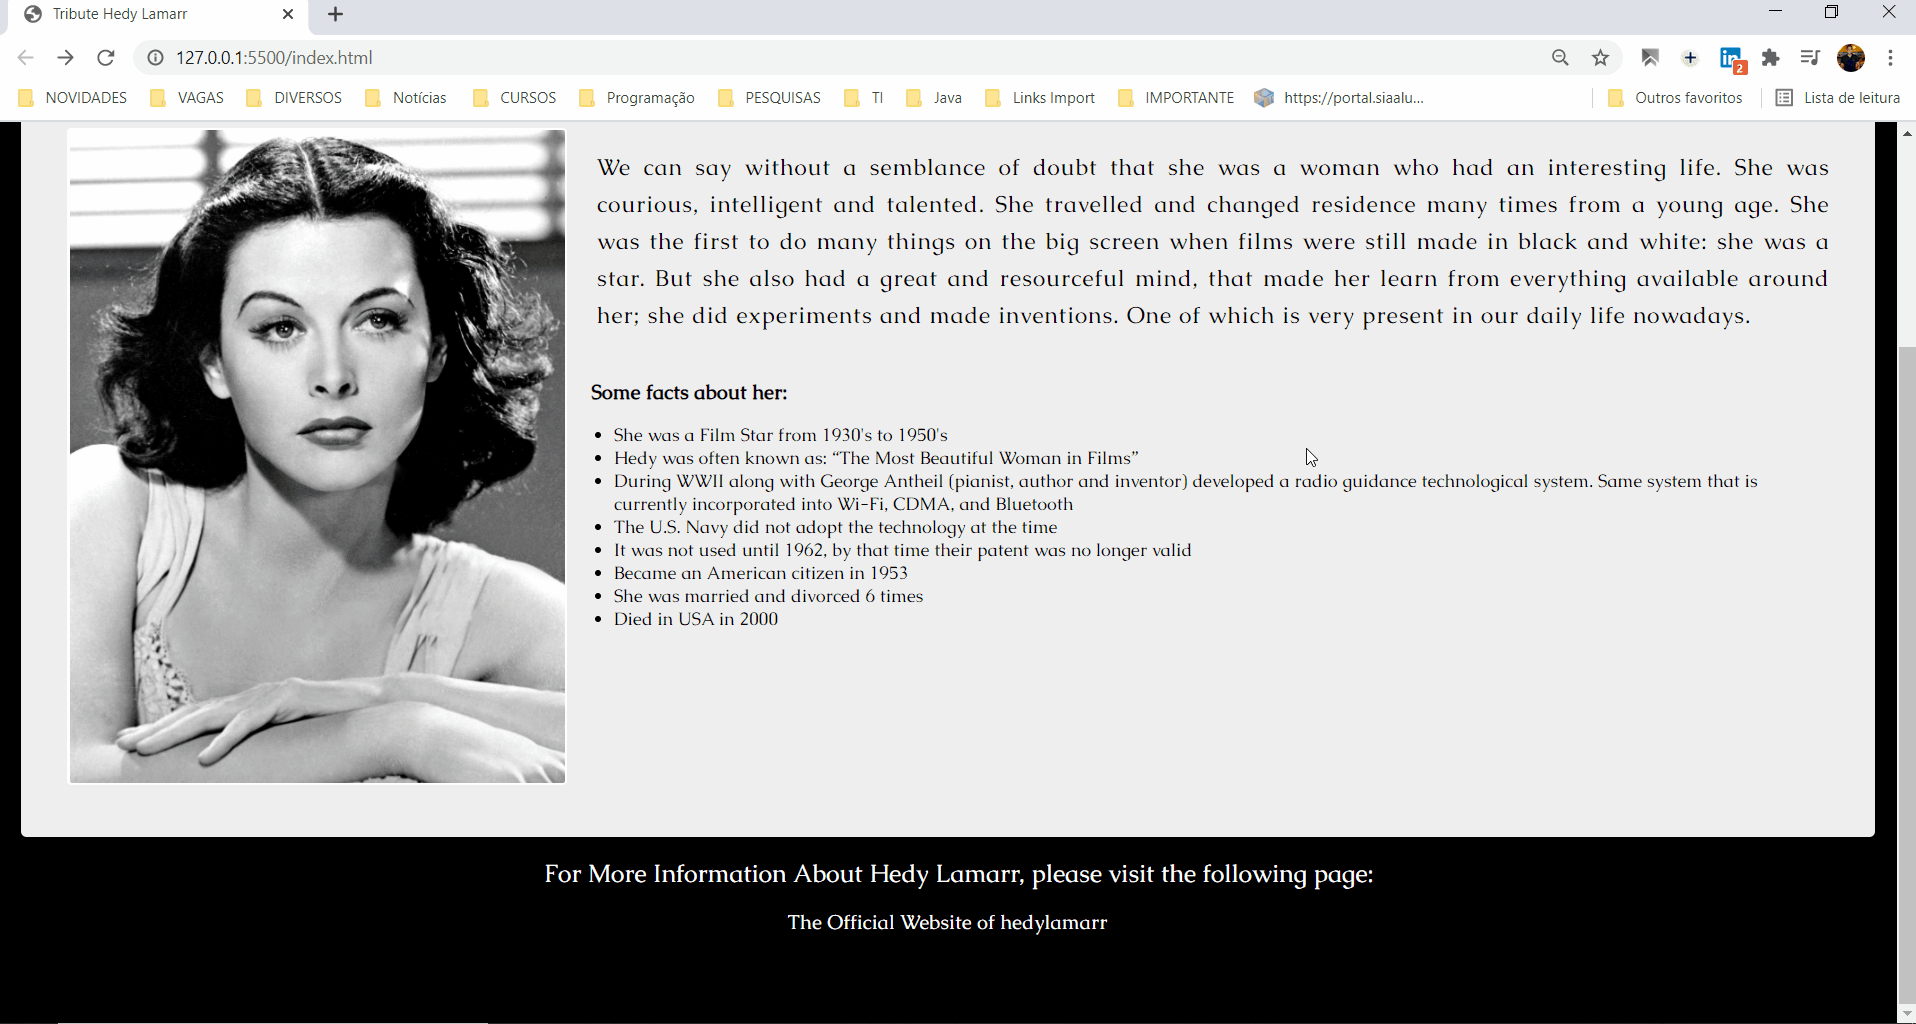This screenshot has height=1024, width=1916.
Task: Click the 'Some facts about her:' heading
Action: [689, 393]
